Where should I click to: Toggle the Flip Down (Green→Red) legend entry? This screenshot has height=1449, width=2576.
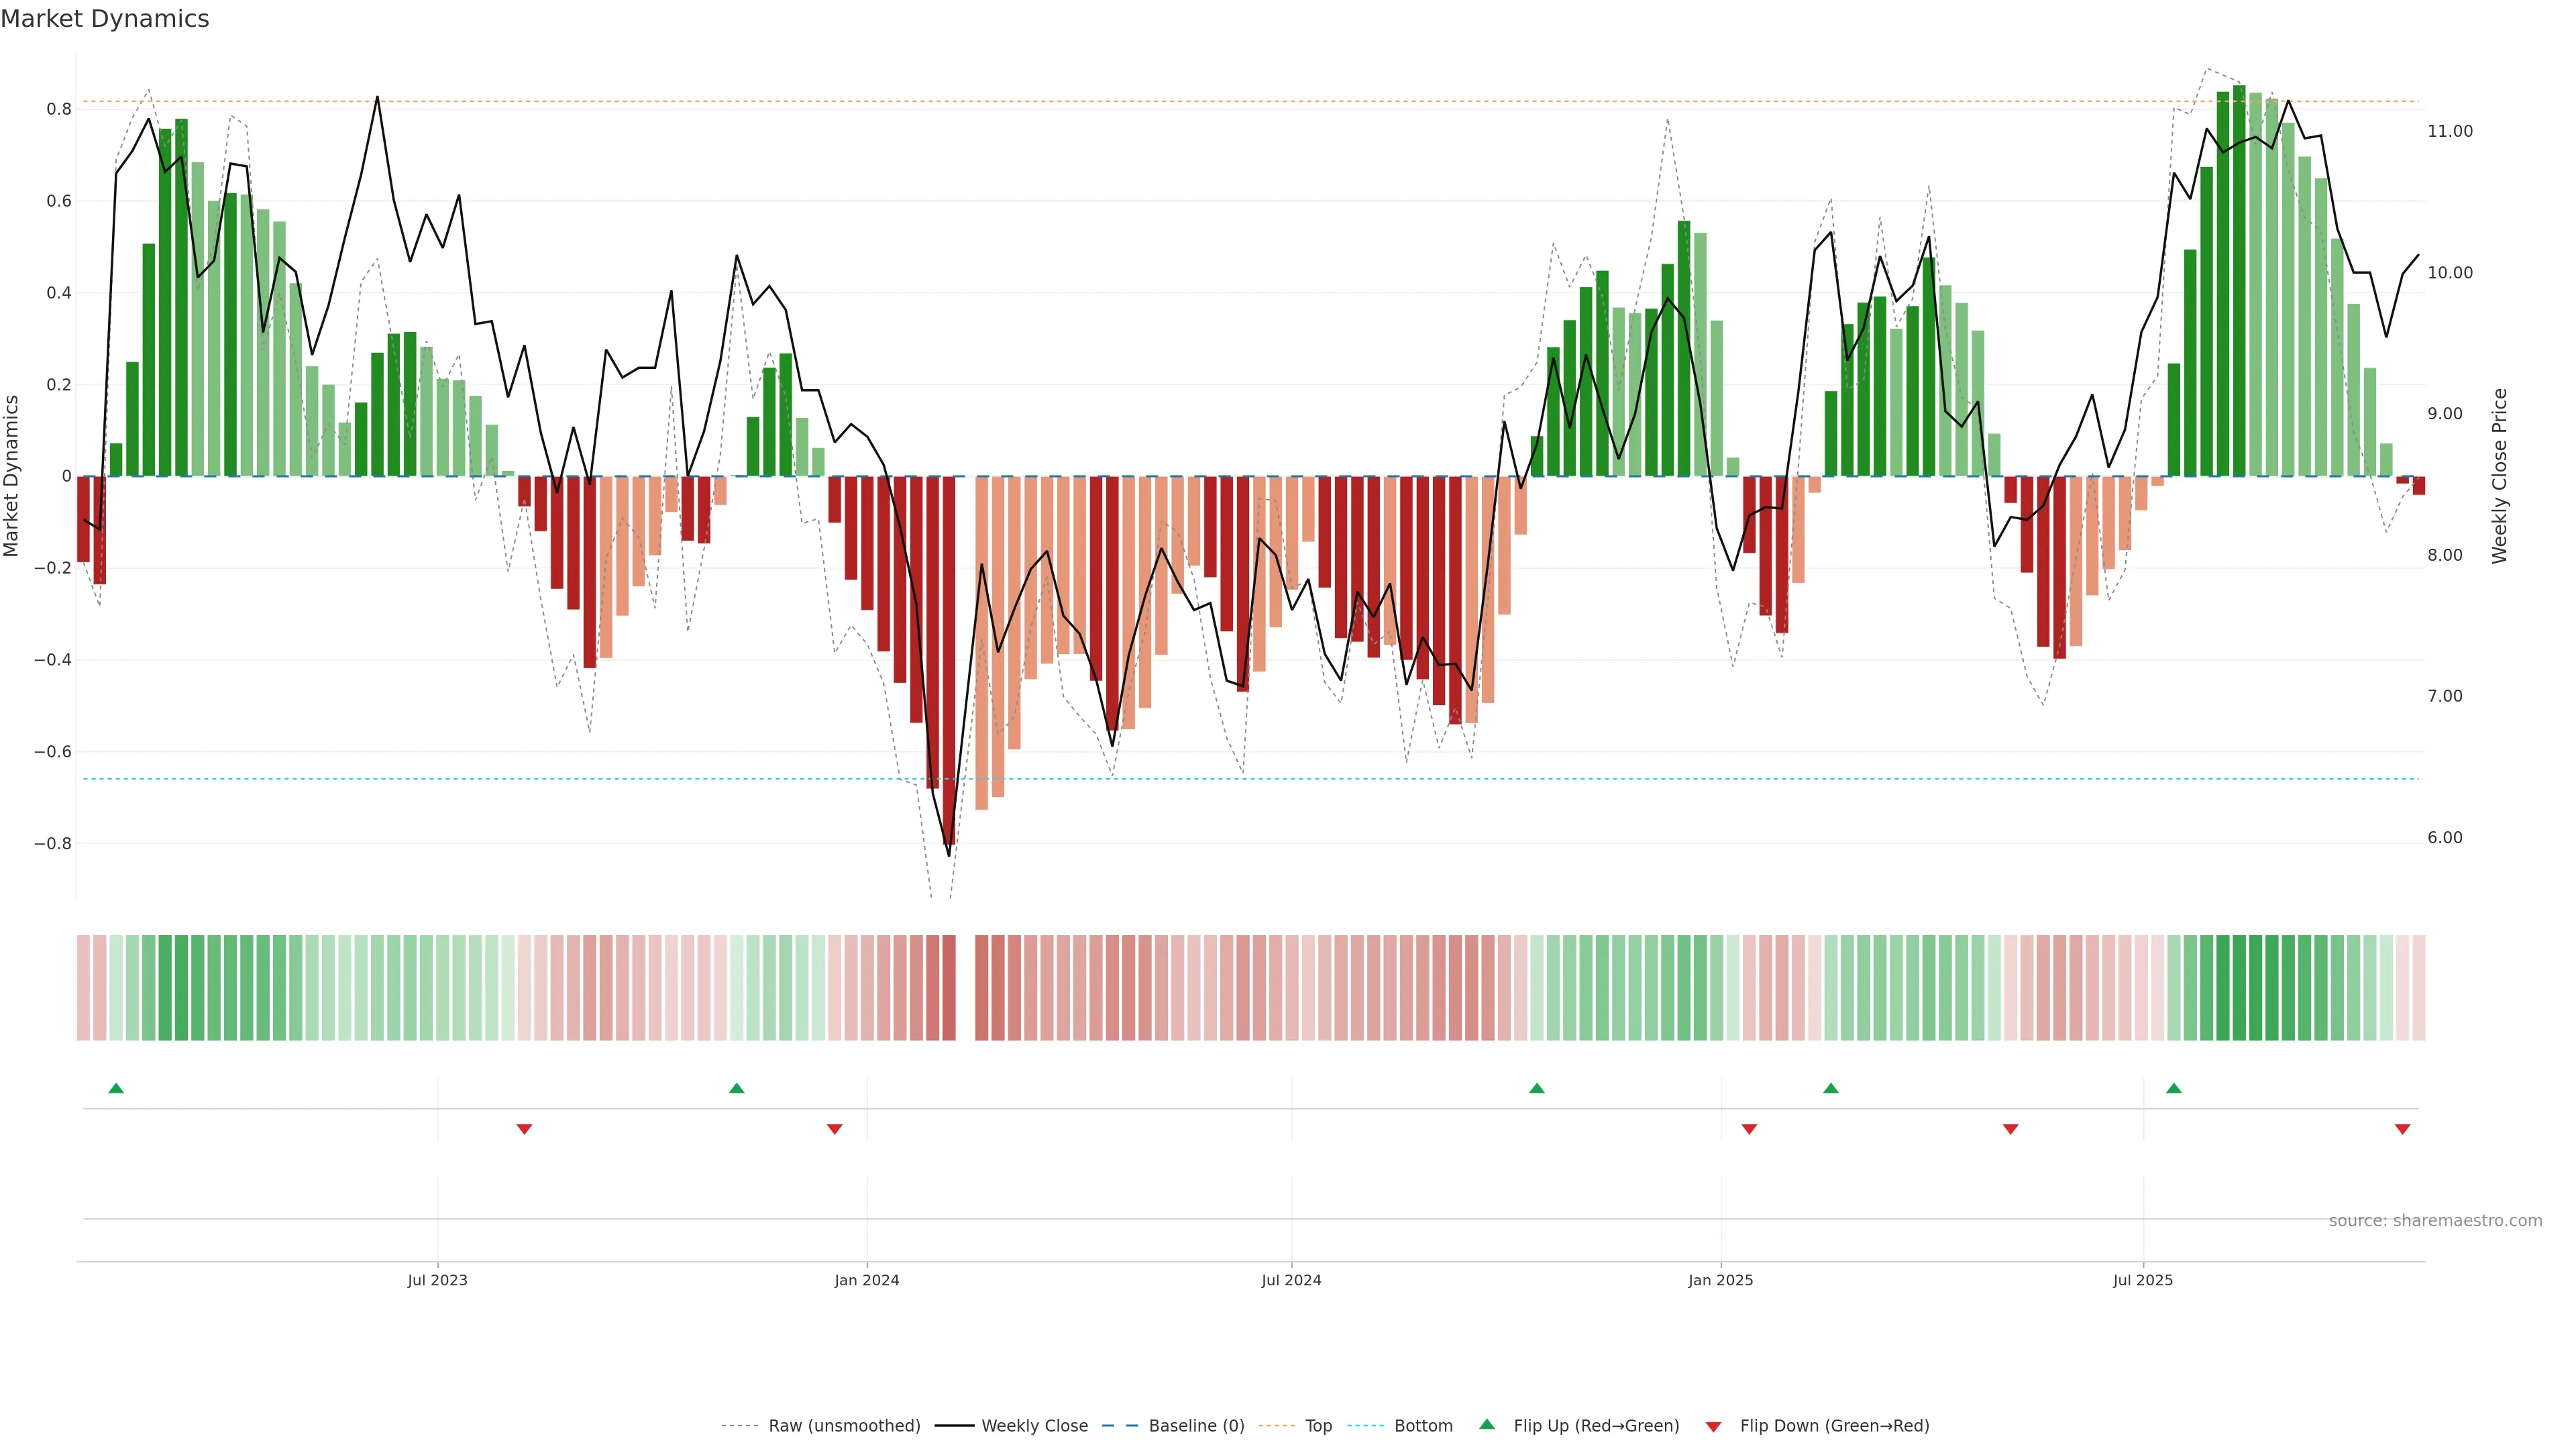(1834, 1426)
